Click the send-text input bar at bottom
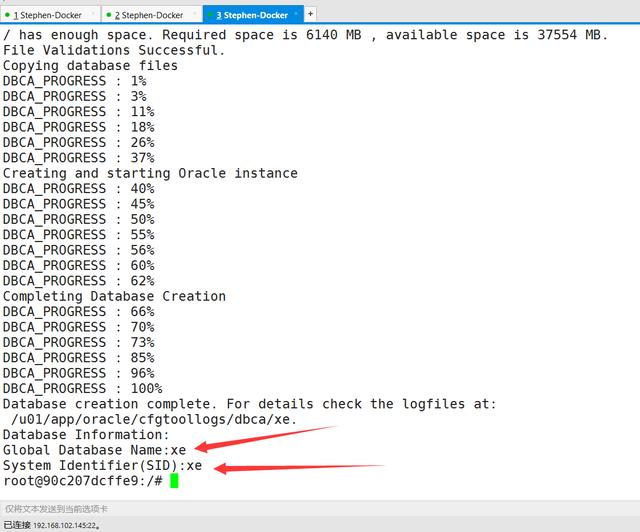Viewport: 640px width, 532px height. coord(320,509)
